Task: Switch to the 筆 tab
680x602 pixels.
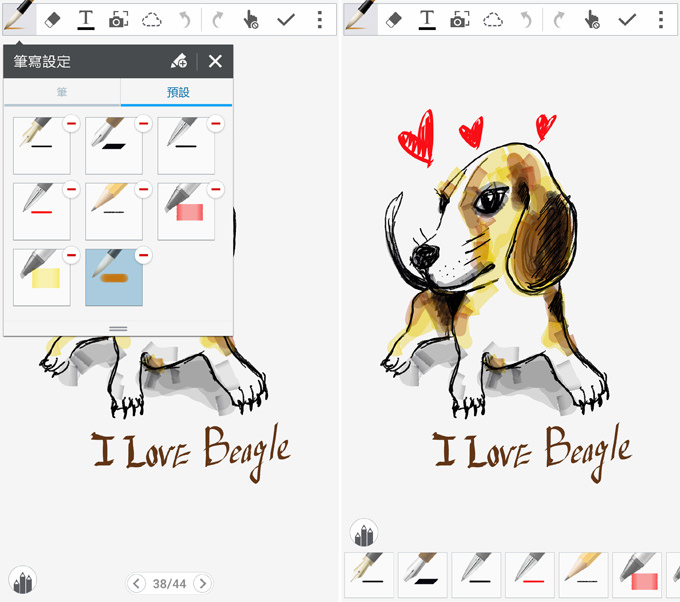Action: coord(62,92)
